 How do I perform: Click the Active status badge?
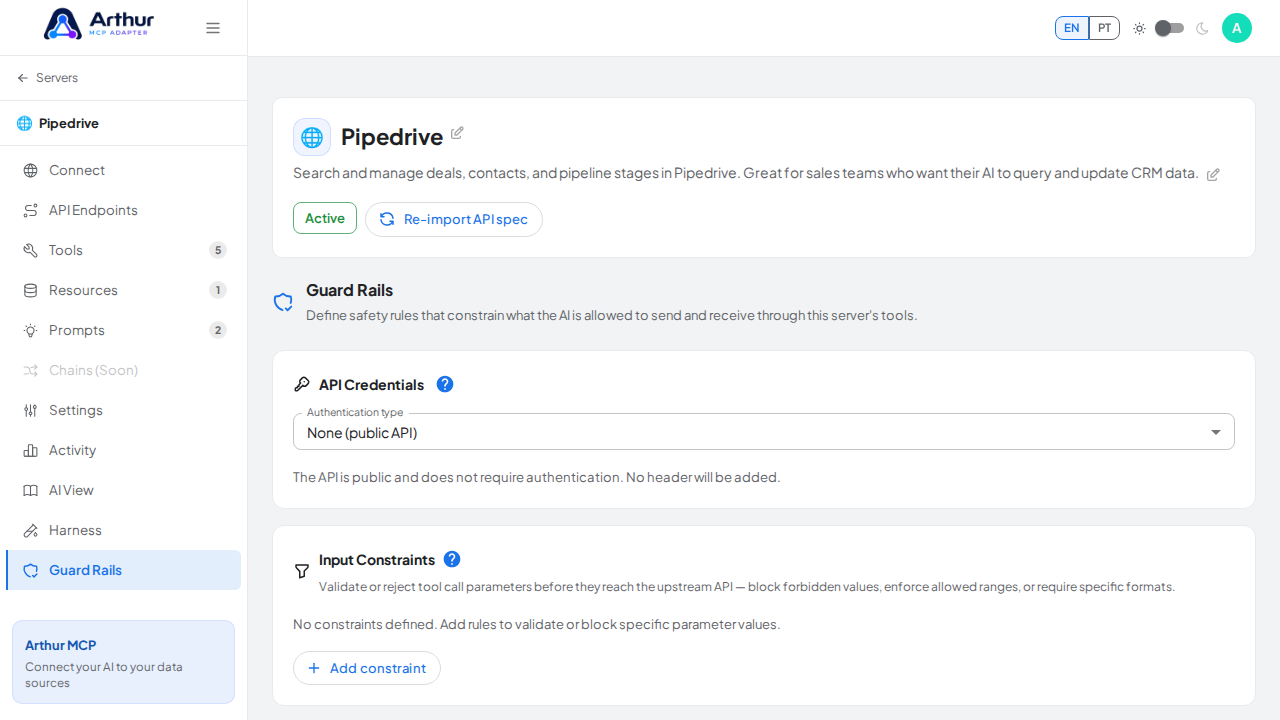(325, 218)
